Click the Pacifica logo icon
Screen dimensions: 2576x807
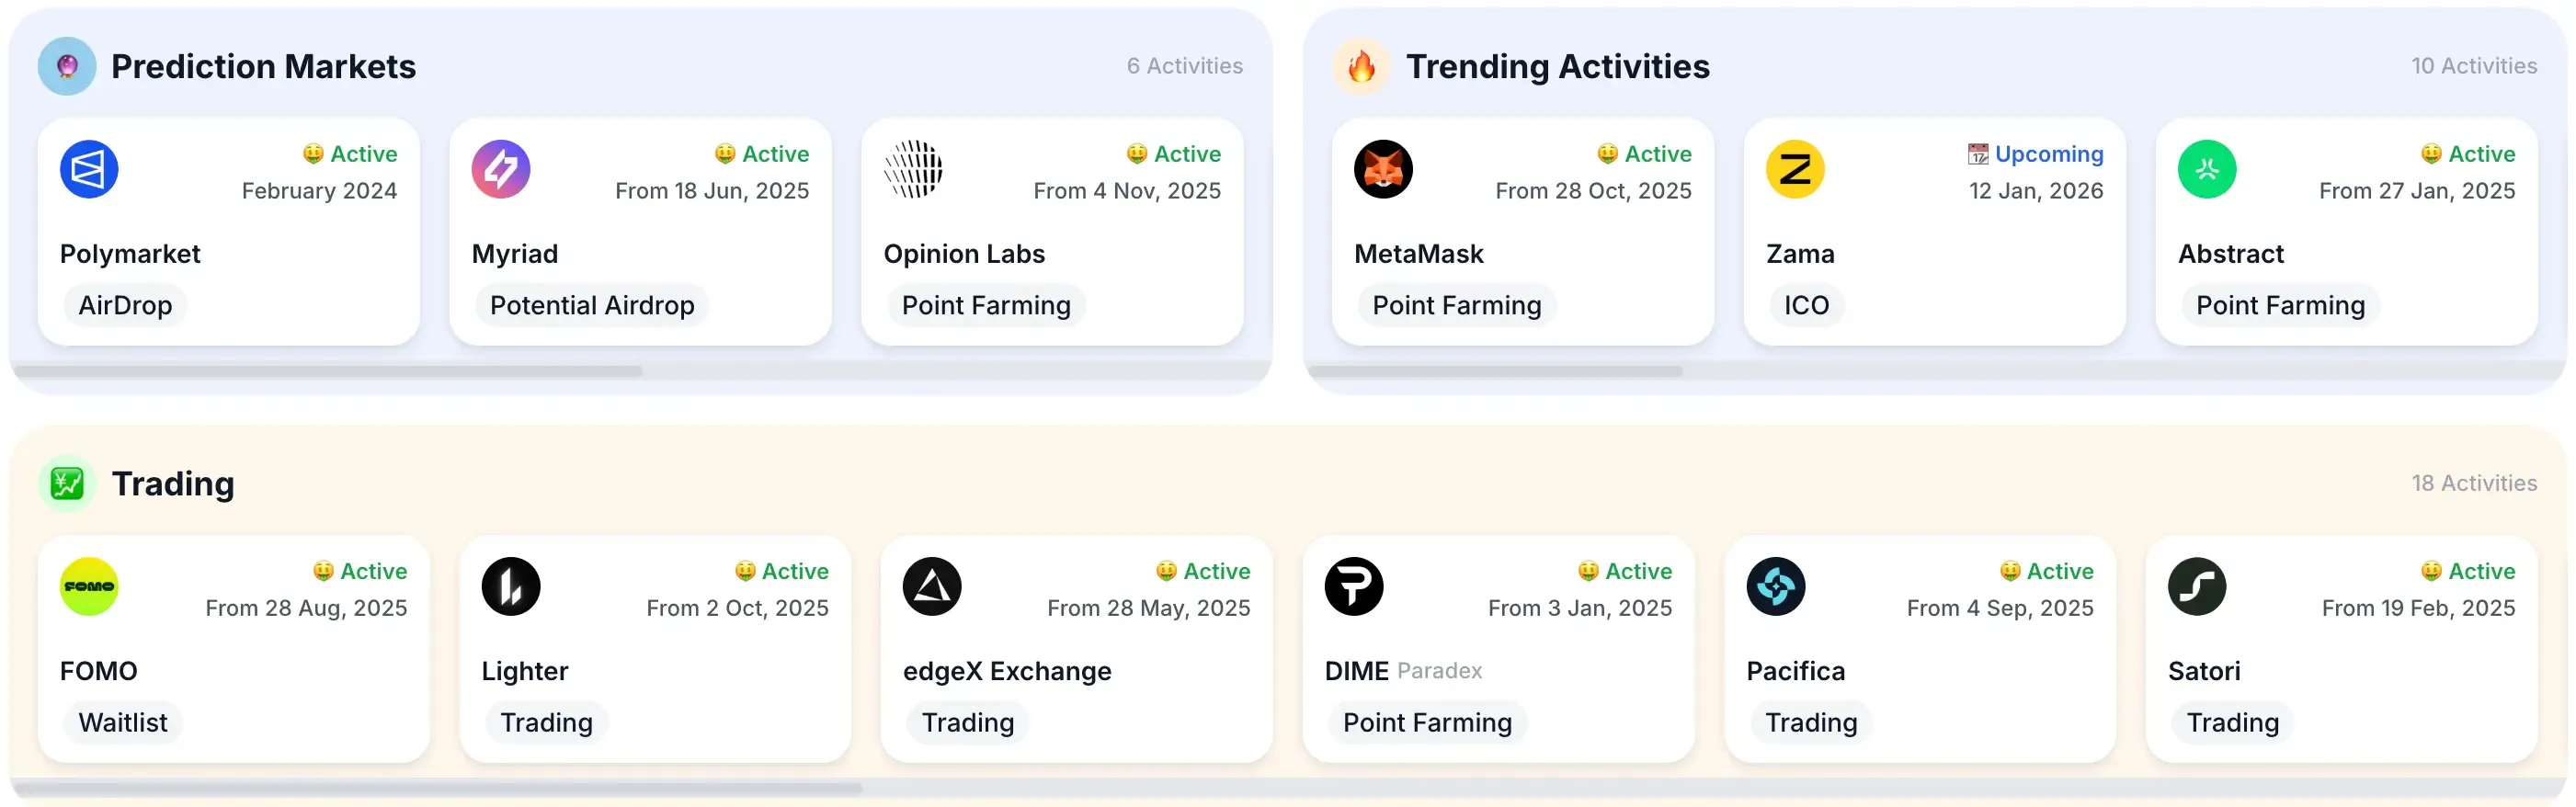pyautogui.click(x=1775, y=586)
